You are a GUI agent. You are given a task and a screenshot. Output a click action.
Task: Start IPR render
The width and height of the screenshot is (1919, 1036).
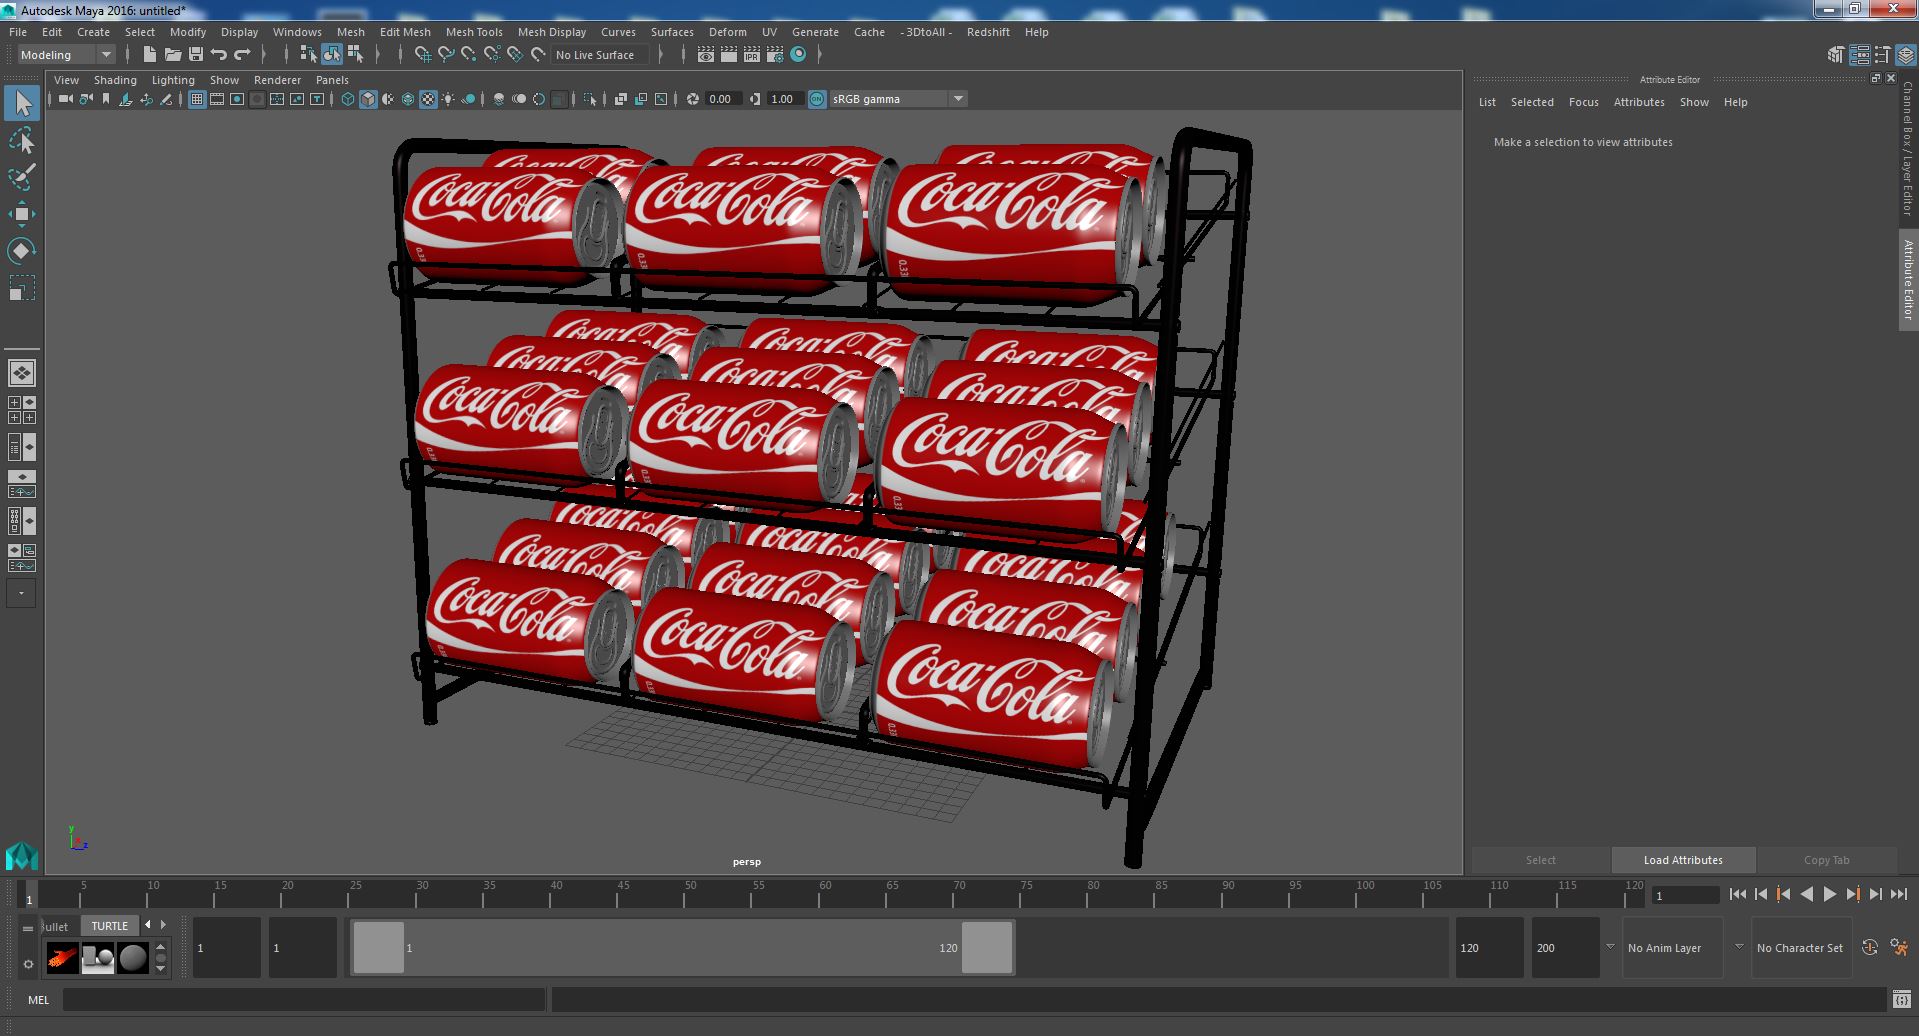click(752, 55)
